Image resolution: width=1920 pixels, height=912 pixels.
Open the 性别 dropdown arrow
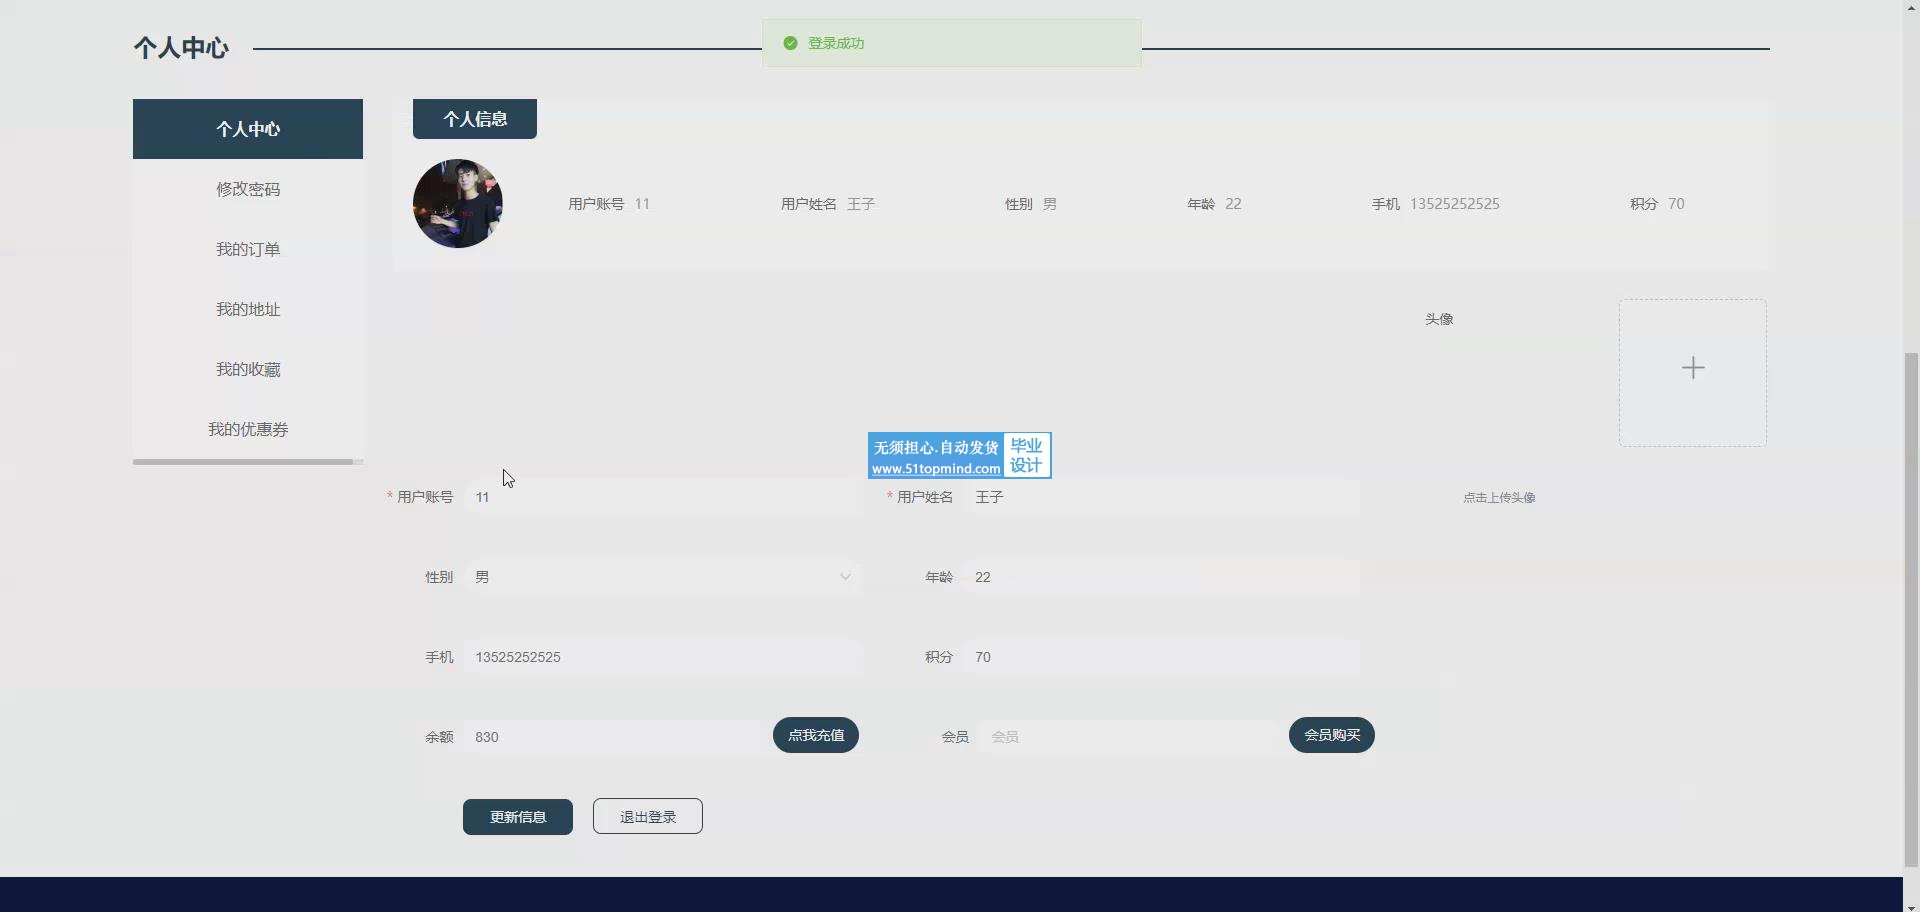point(845,577)
